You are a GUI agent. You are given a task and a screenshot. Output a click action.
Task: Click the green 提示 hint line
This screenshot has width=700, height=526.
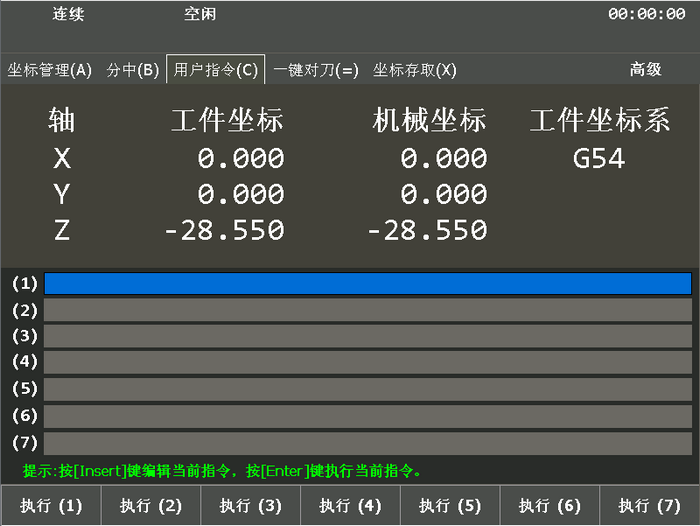(x=222, y=471)
